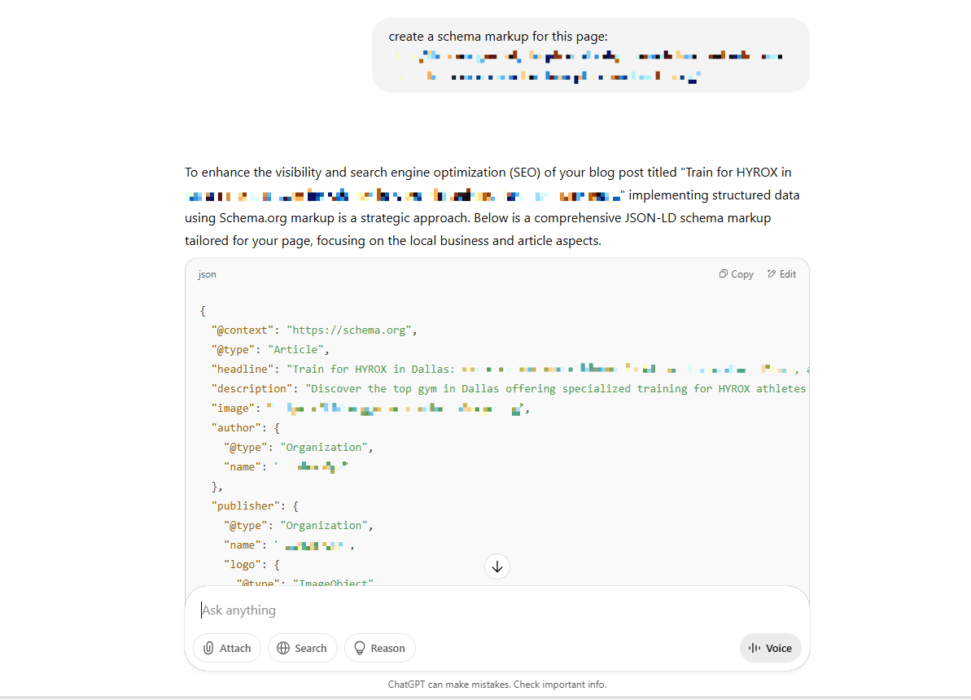This screenshot has height=700, width=971.
Task: Enable Reason mode for deeper thinking
Action: [x=379, y=648]
